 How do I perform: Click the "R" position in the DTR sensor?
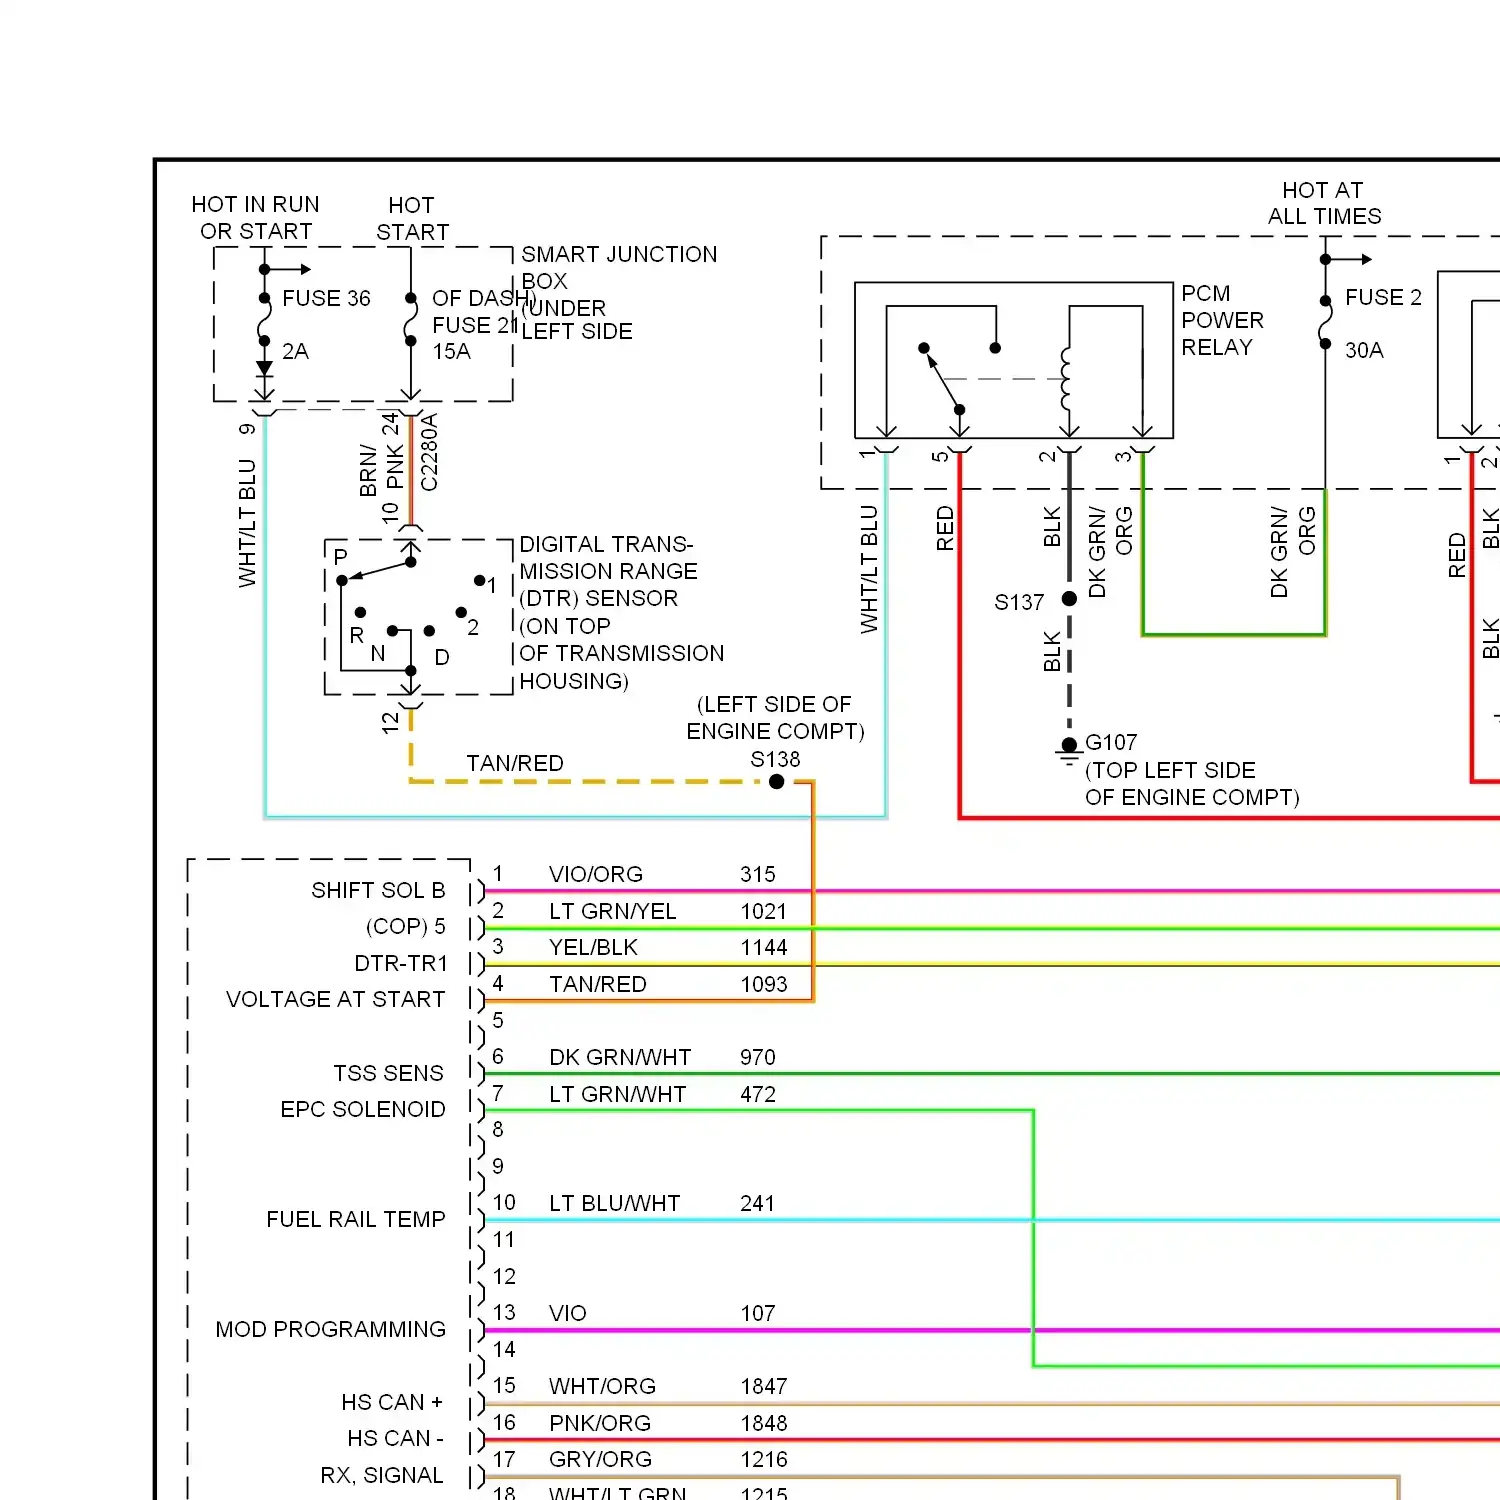pyautogui.click(x=356, y=635)
